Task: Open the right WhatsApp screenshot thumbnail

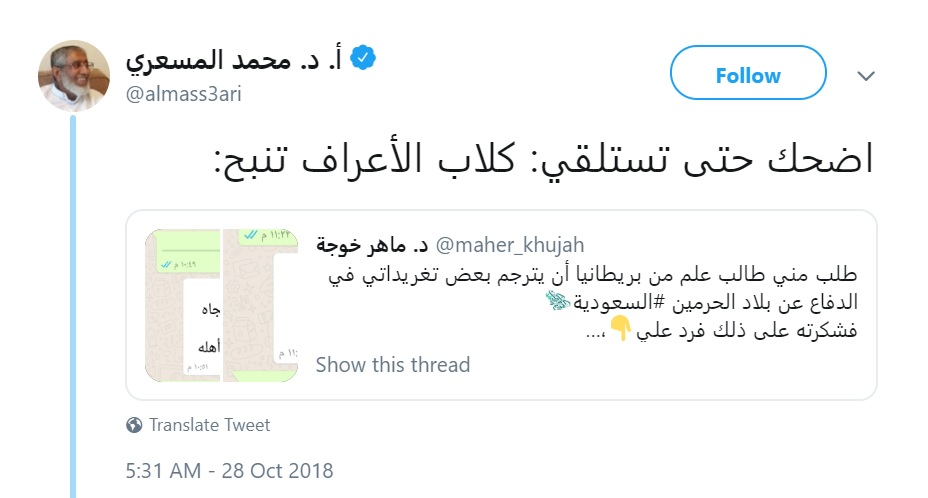Action: point(260,306)
